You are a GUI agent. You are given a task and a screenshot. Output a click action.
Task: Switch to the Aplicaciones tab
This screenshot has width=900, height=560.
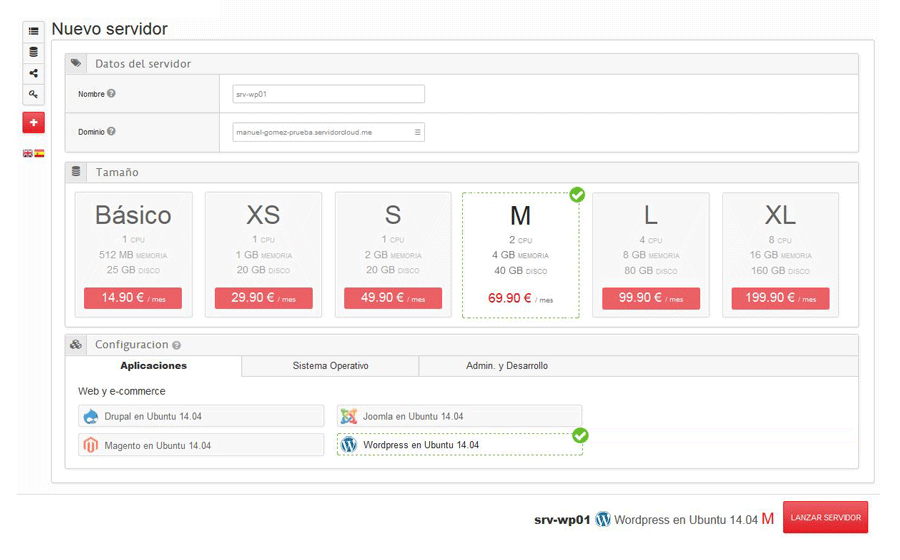(154, 365)
